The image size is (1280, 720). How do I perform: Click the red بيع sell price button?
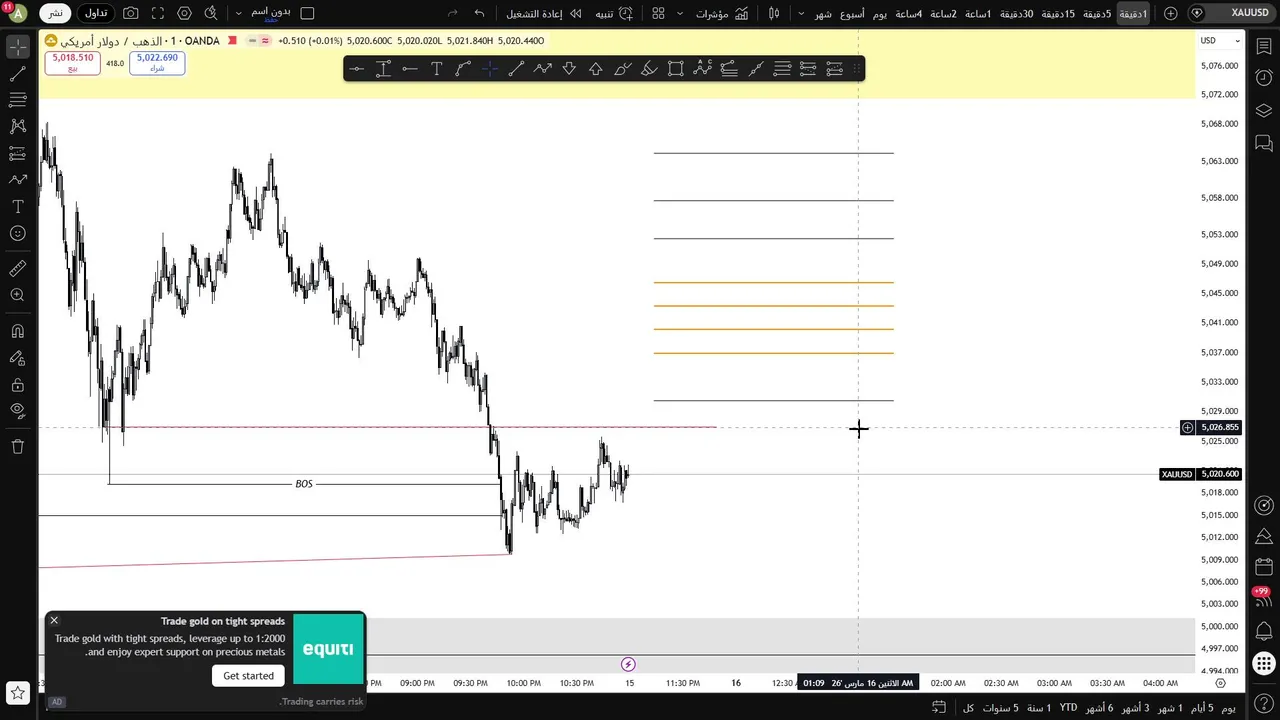coord(72,63)
